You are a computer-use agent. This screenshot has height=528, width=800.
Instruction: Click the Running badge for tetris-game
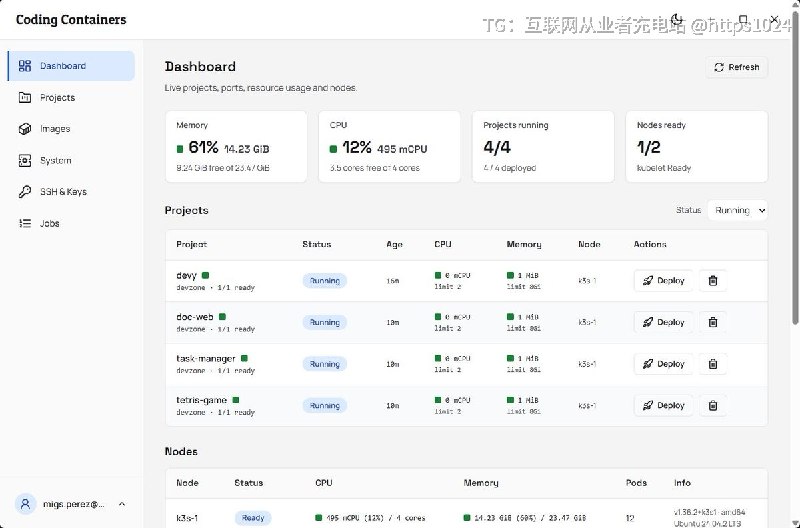[324, 406]
